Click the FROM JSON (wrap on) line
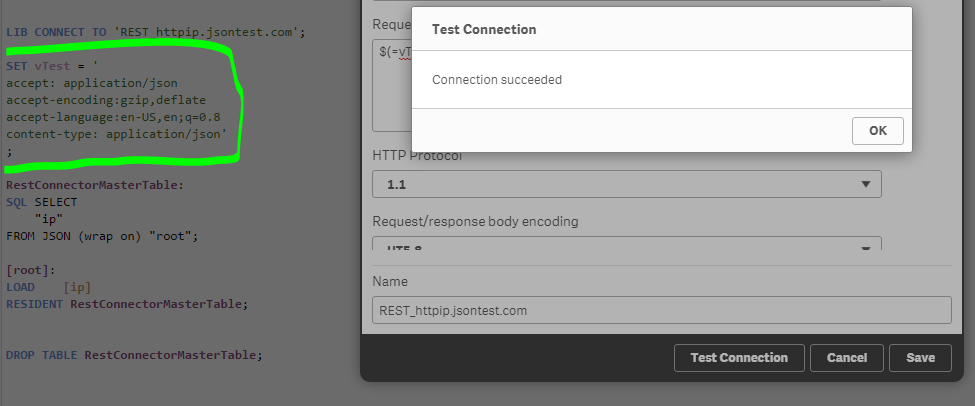 [x=102, y=236]
